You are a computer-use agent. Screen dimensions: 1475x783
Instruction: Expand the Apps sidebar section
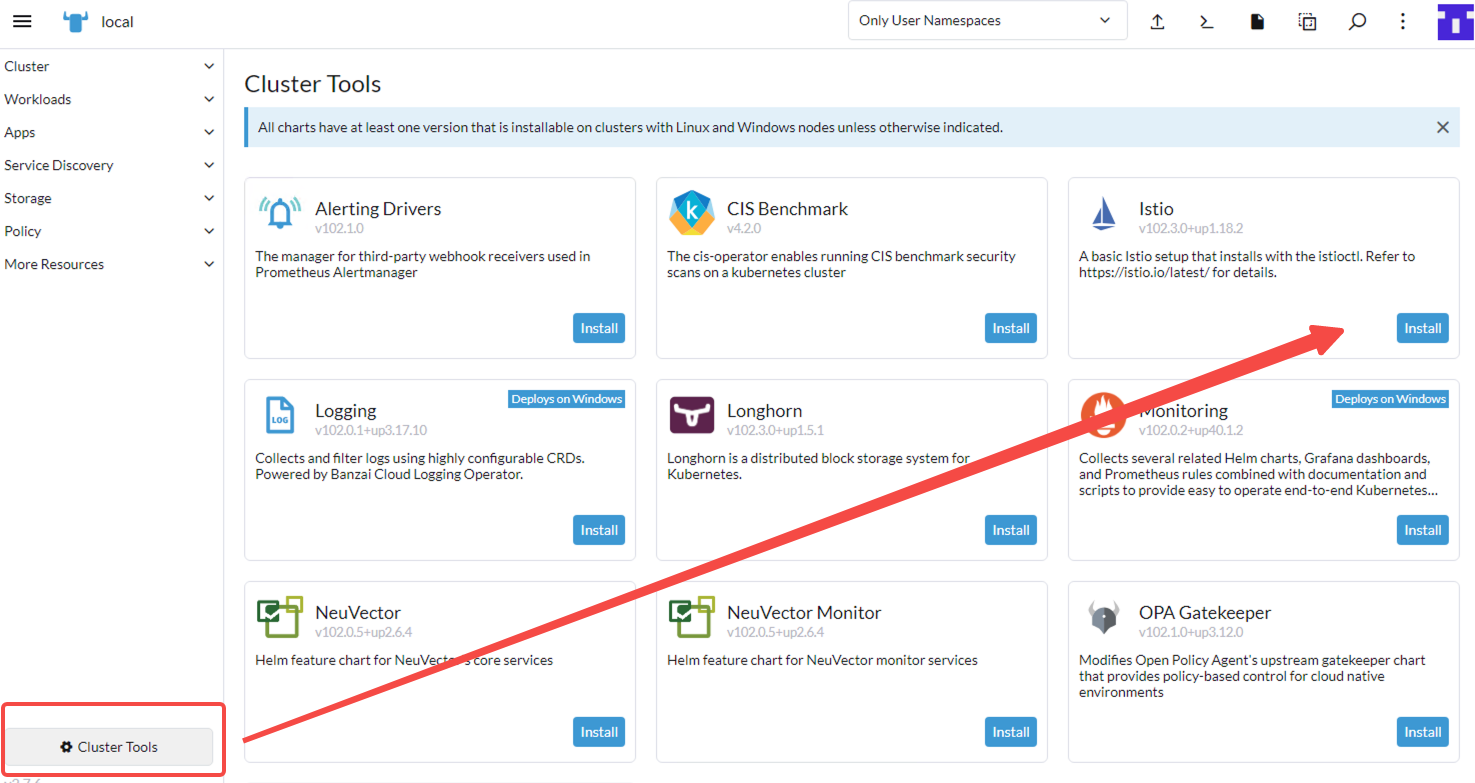point(110,132)
